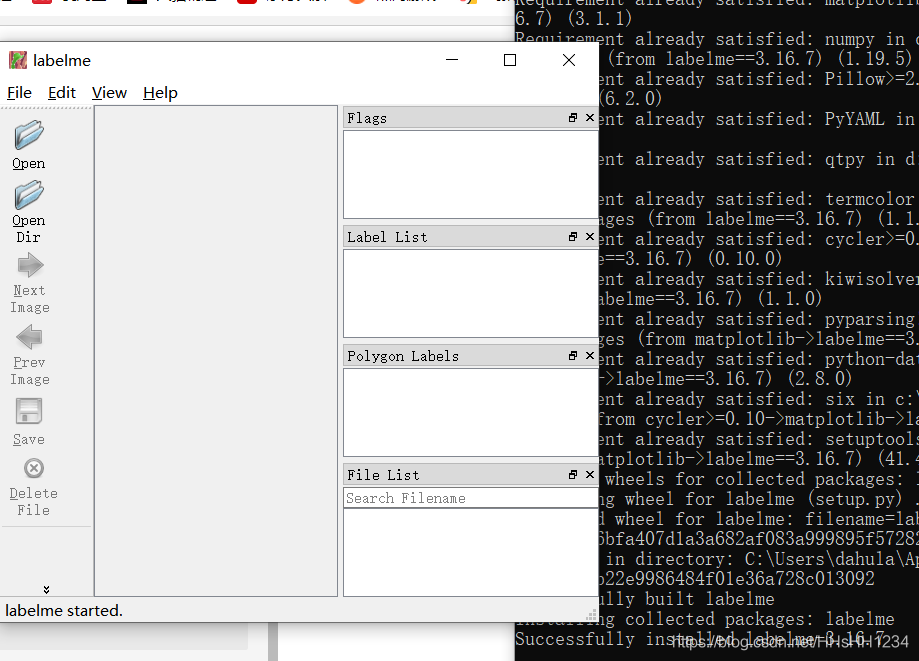Open the View menu
The height and width of the screenshot is (661, 919).
point(109,93)
